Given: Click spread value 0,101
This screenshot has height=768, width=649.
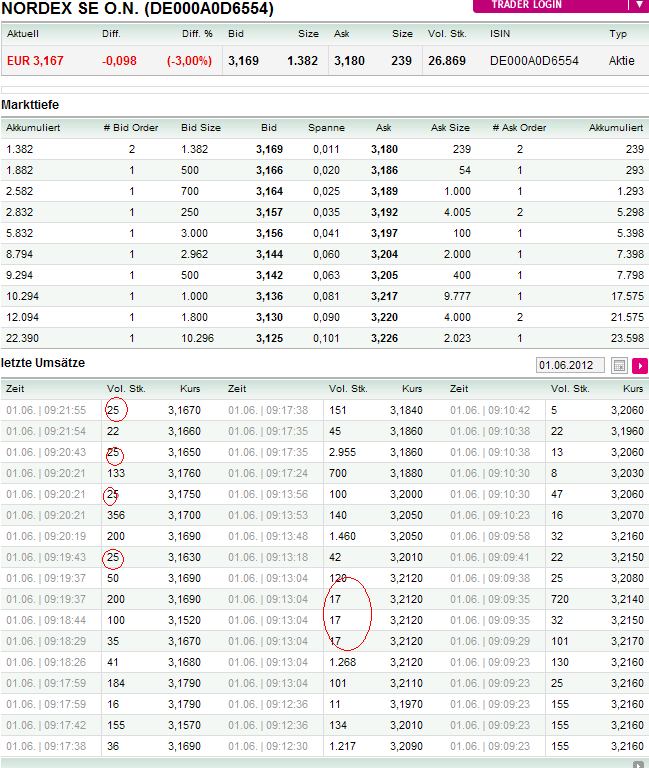Looking at the screenshot, I should [326, 338].
